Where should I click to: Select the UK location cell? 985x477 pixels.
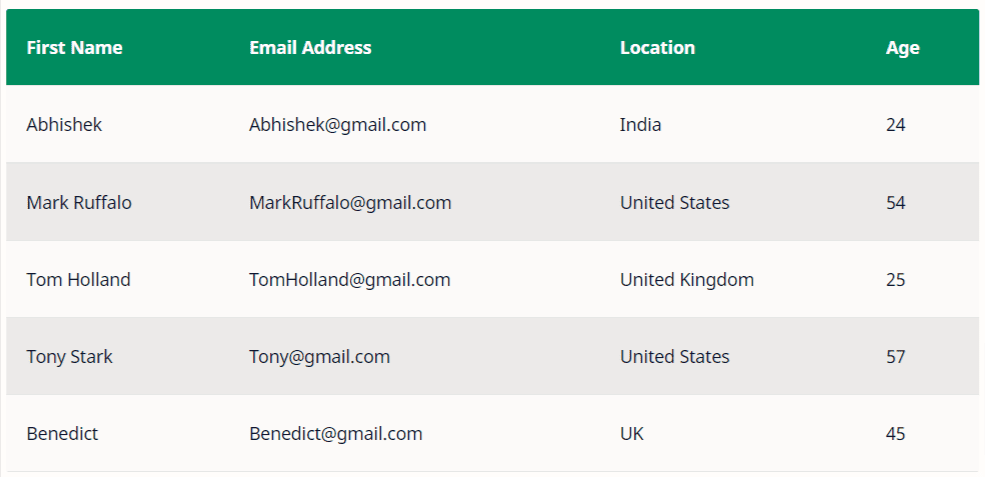(x=632, y=434)
